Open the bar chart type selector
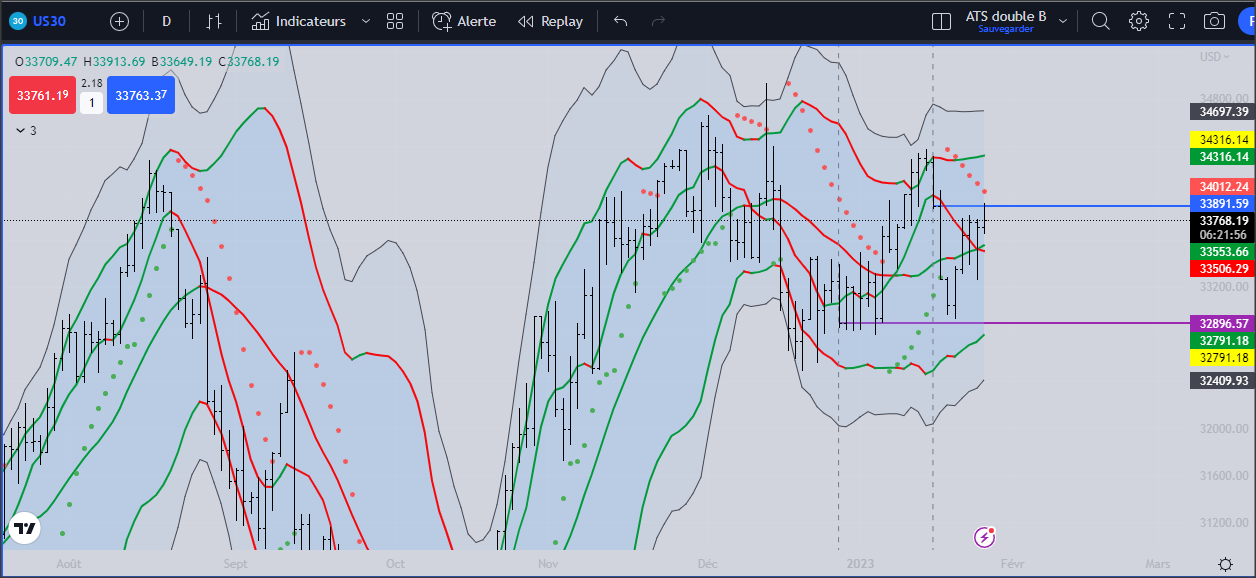Viewport: 1256px width, 578px height. coord(214,21)
